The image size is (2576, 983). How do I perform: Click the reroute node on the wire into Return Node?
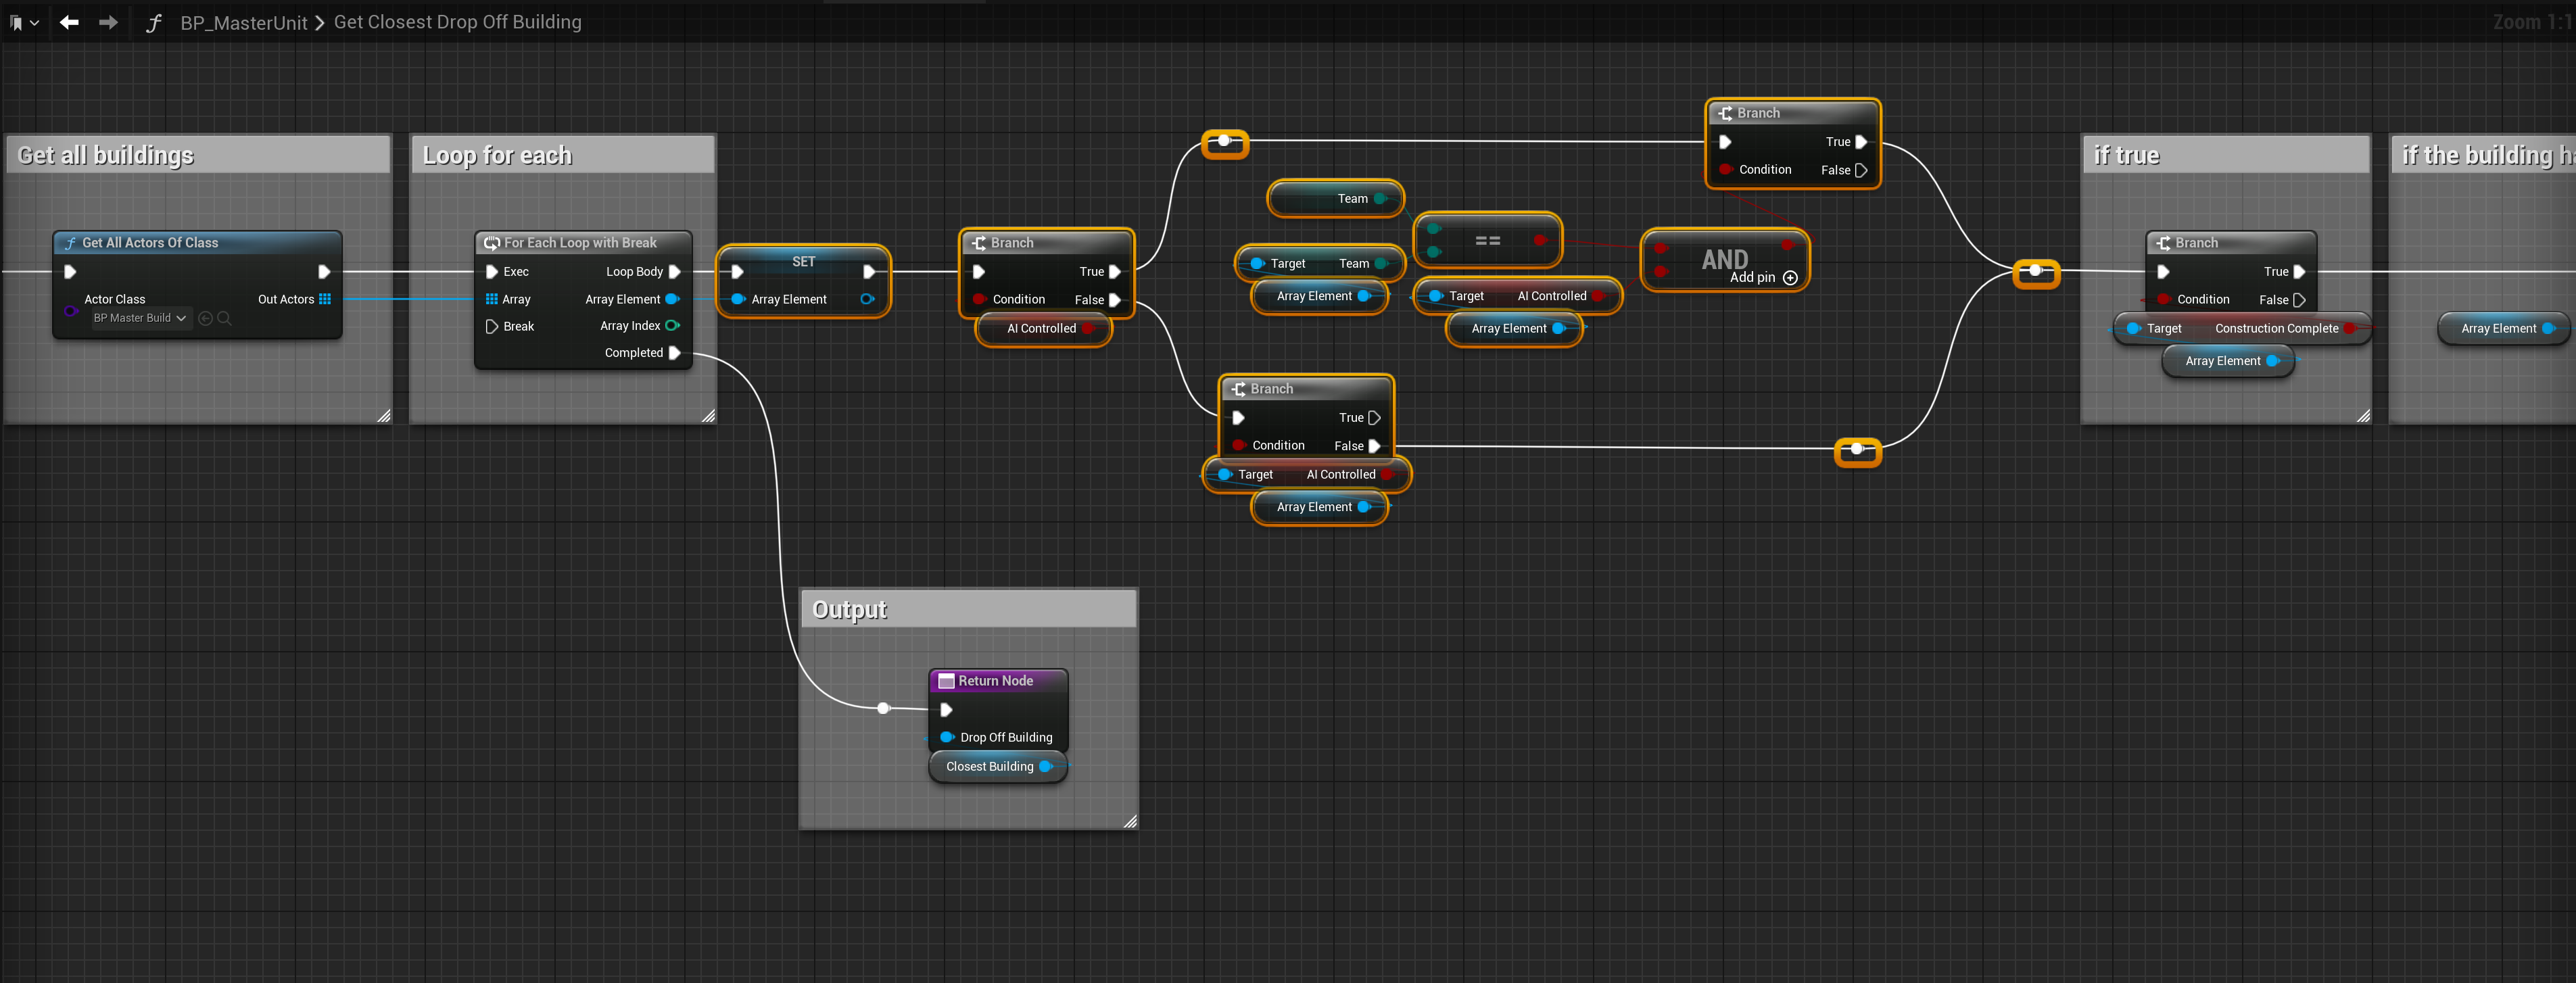883,708
